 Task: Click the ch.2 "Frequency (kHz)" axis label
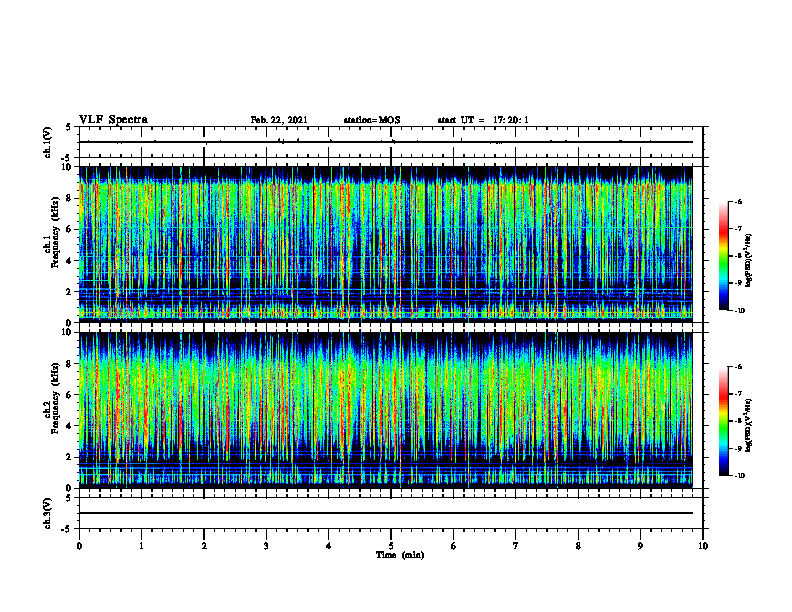pos(55,398)
